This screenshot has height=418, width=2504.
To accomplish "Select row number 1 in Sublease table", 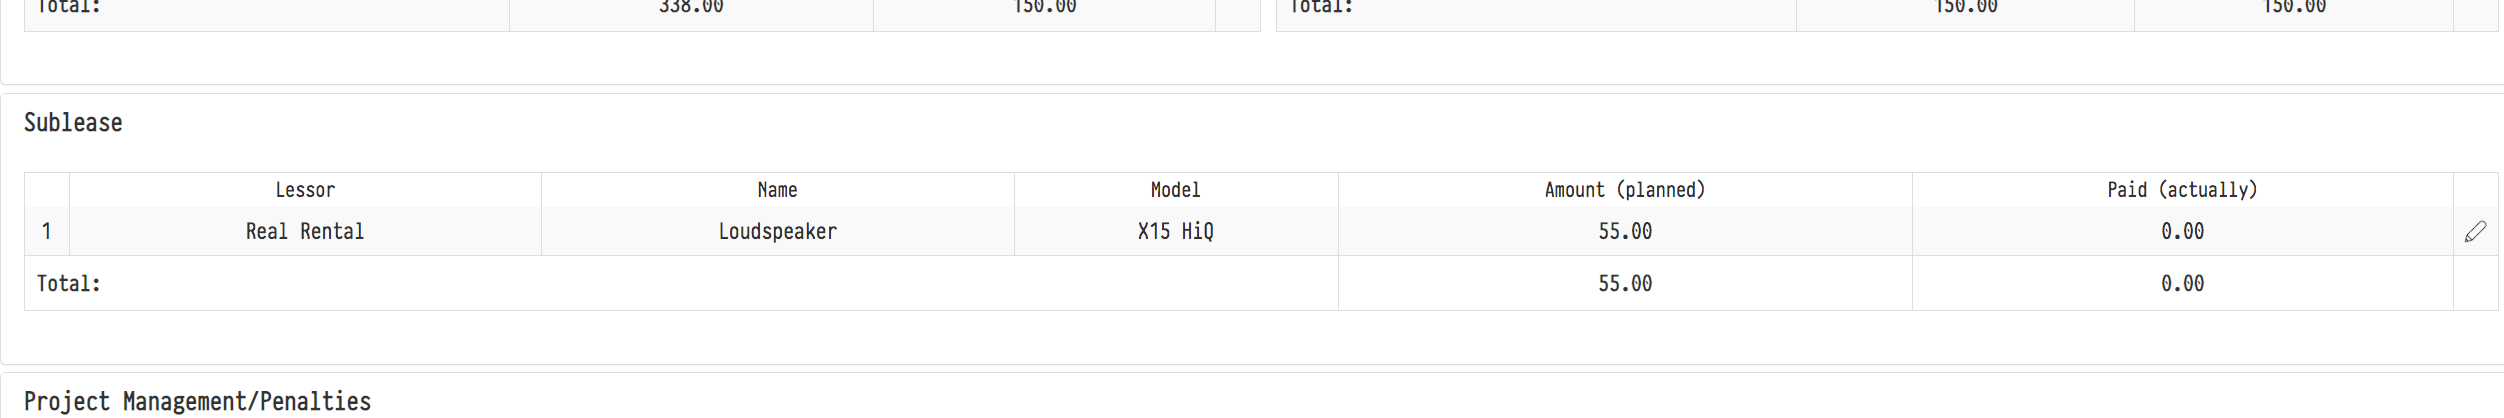I will click(x=46, y=232).
